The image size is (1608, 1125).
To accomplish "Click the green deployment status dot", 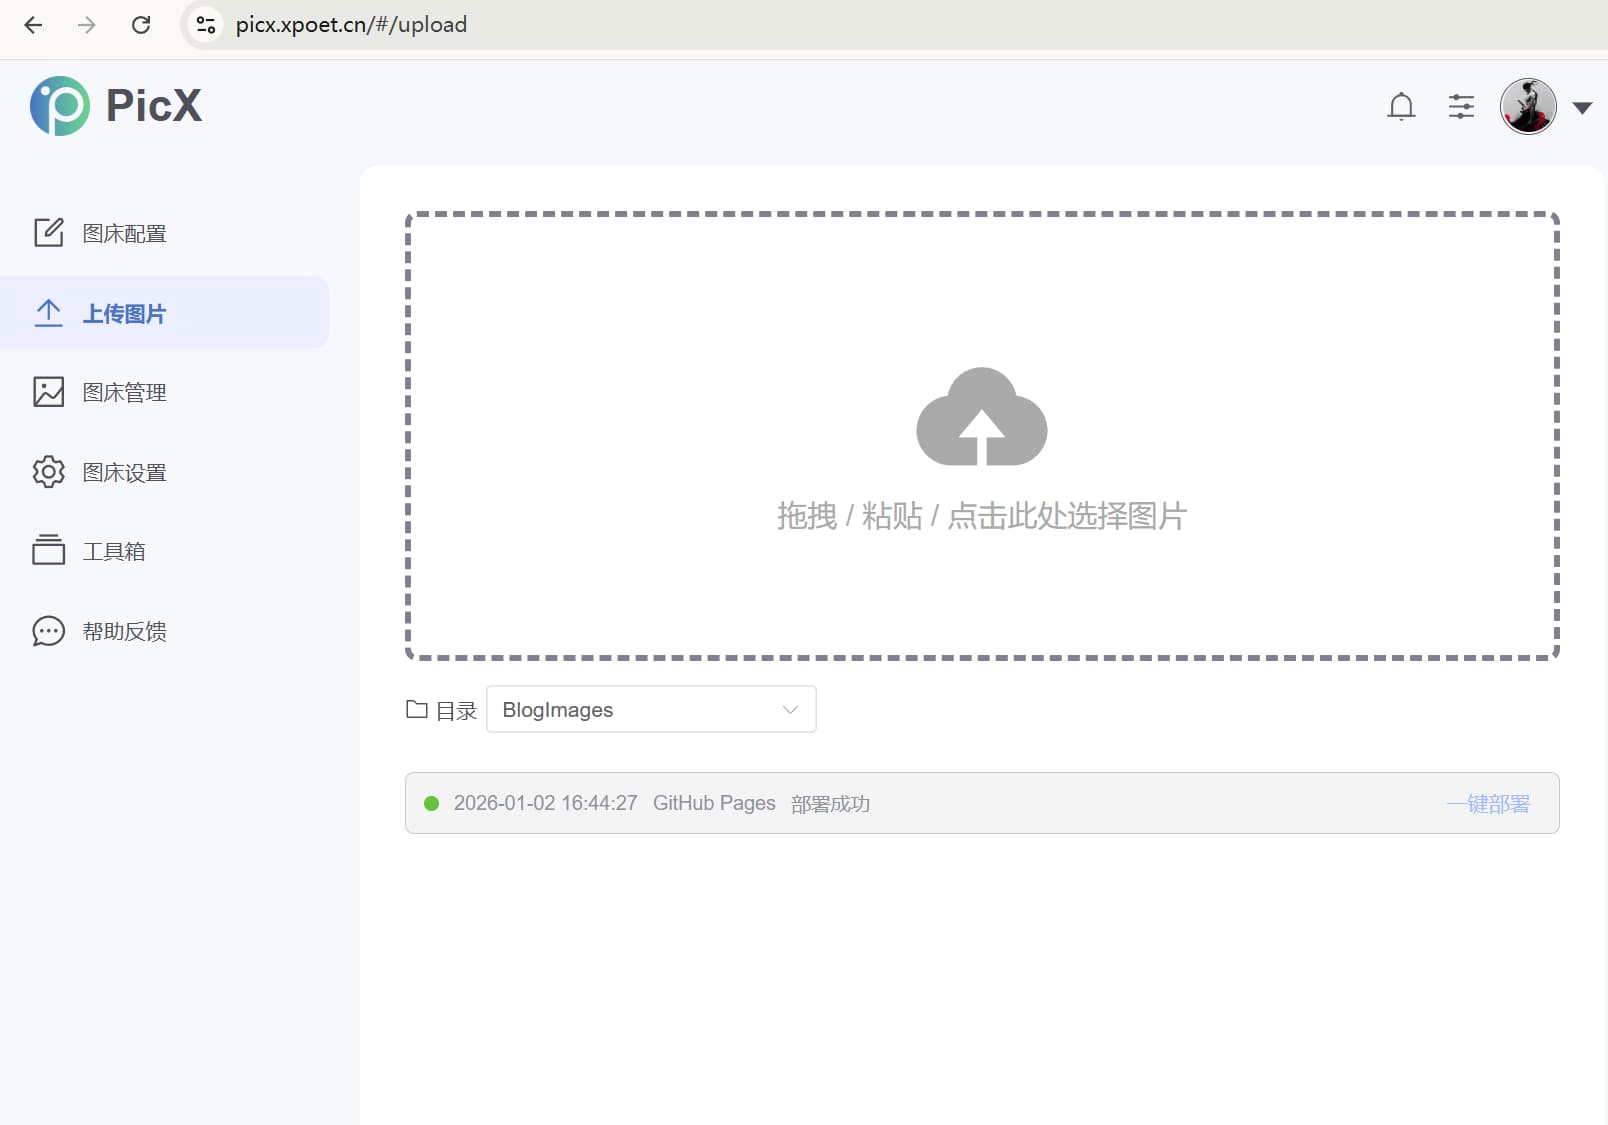I will (431, 802).
